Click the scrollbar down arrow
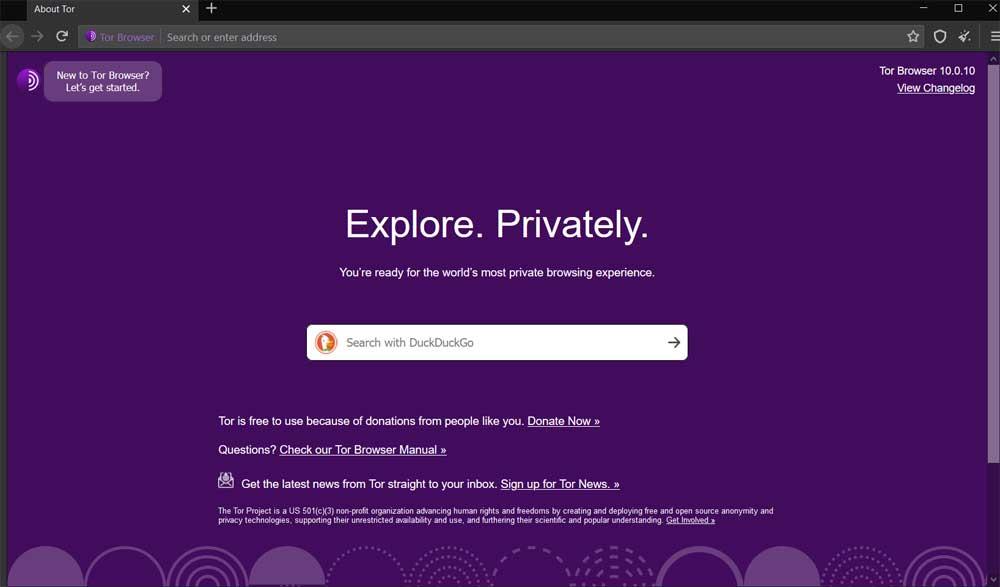This screenshot has height=587, width=1000. tap(993, 581)
